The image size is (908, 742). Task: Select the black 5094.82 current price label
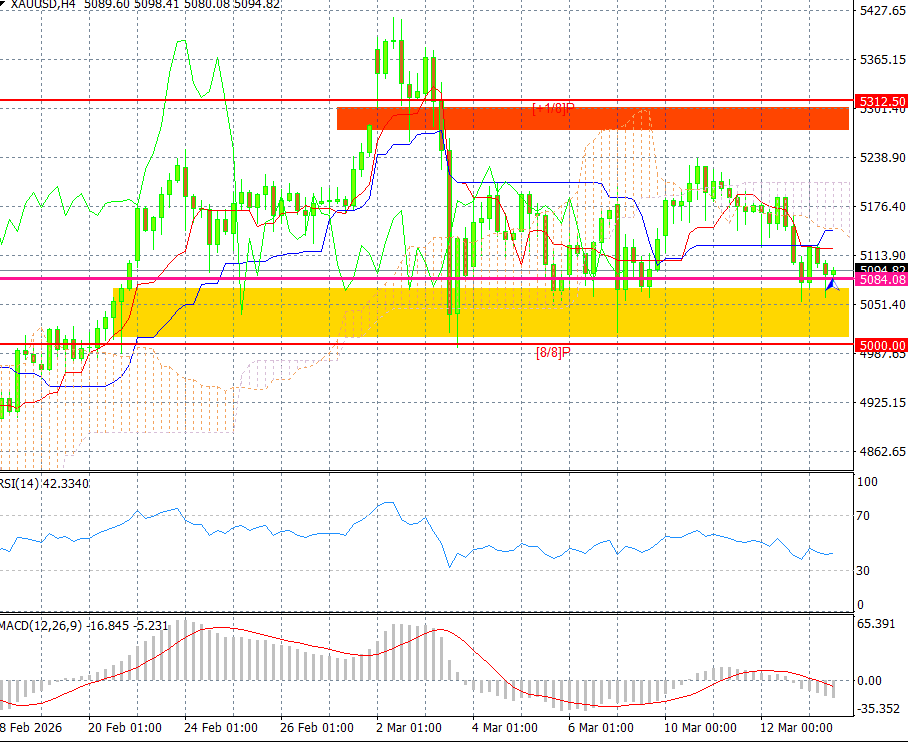point(881,269)
